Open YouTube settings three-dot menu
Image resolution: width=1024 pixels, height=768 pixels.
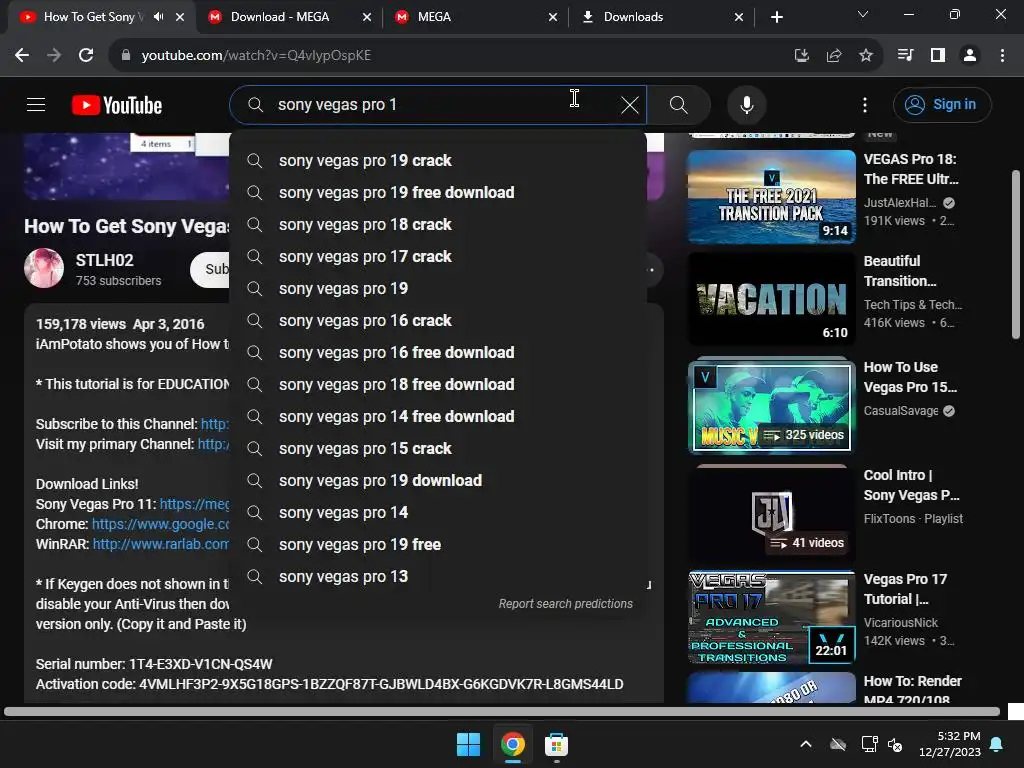click(865, 104)
